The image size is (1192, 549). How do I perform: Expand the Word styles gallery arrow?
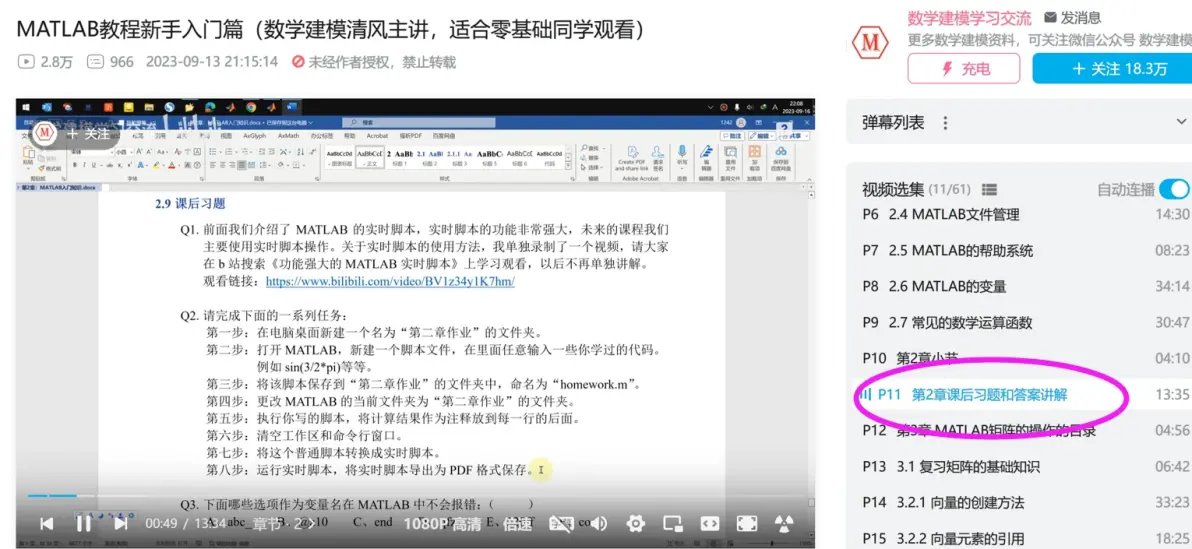point(568,166)
